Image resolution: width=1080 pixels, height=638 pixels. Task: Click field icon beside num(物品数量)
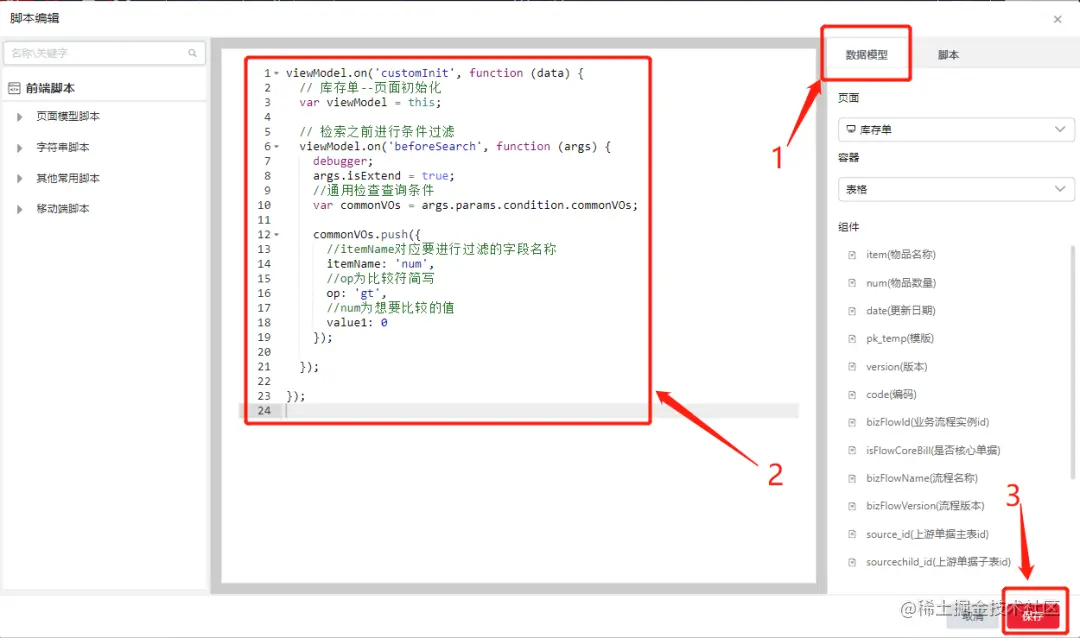[852, 283]
